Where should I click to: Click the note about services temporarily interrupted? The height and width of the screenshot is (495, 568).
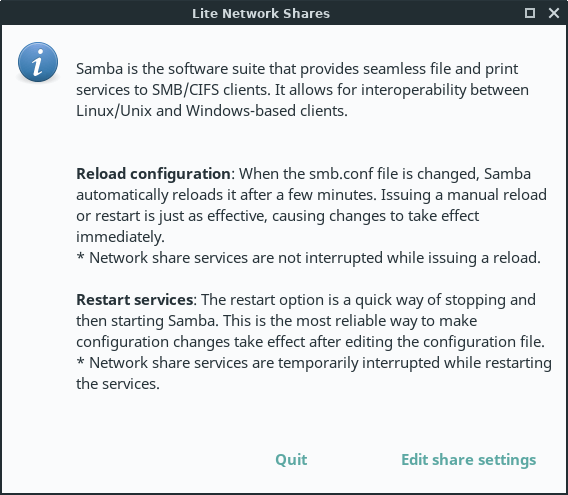point(314,363)
